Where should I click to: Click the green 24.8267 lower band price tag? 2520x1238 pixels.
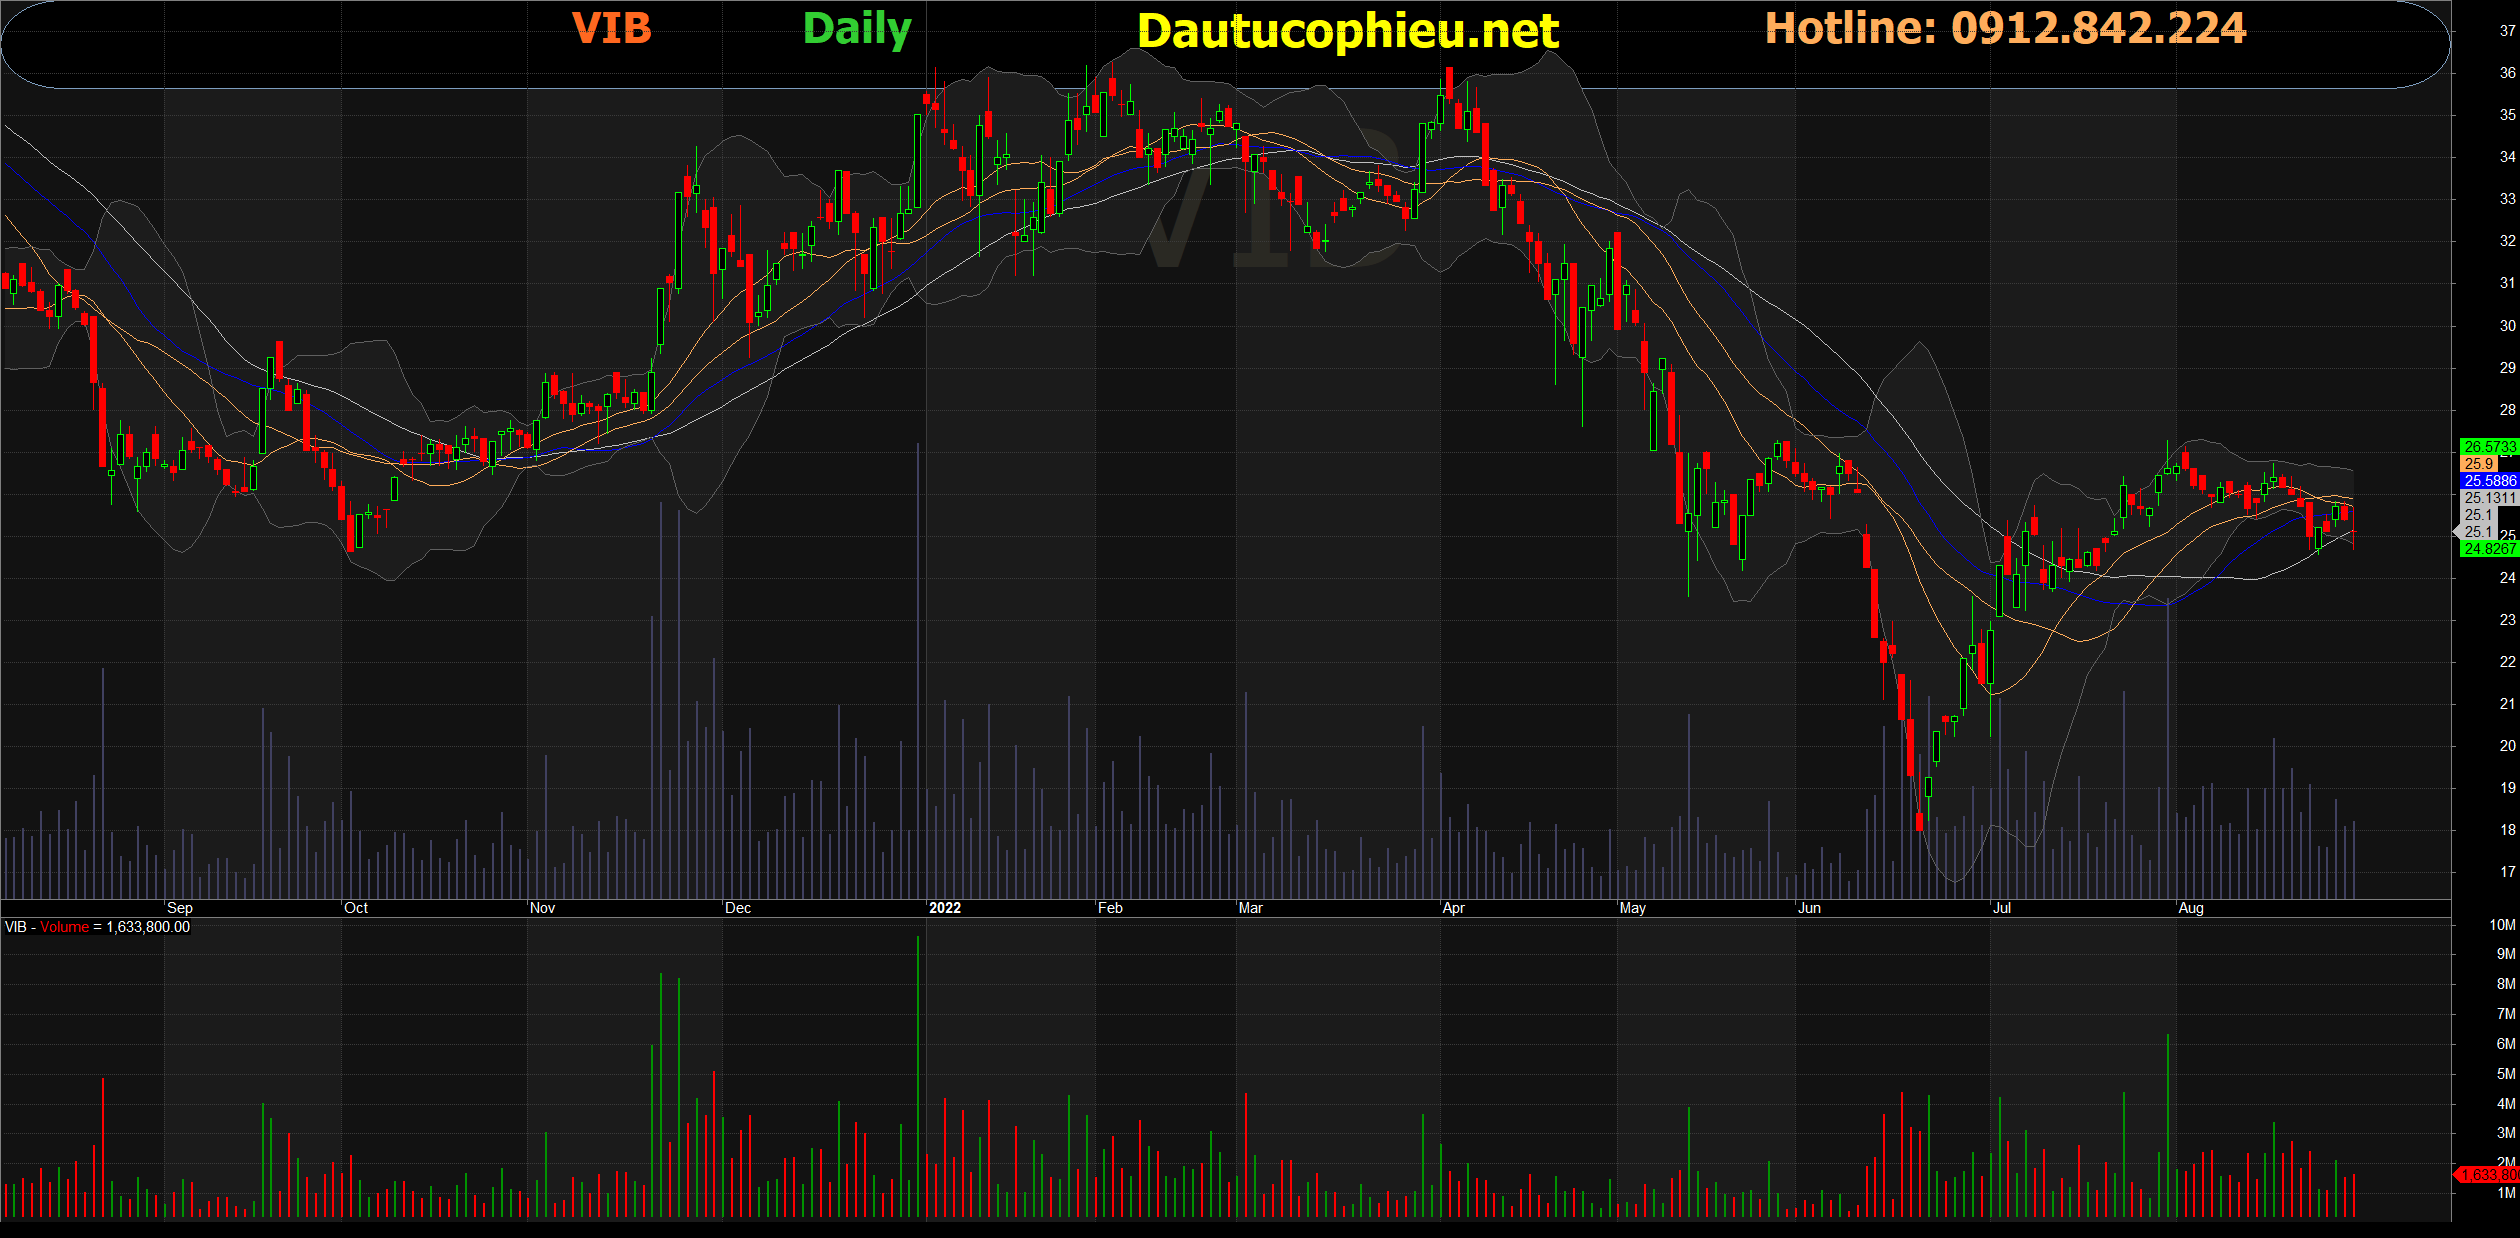pyautogui.click(x=2489, y=549)
